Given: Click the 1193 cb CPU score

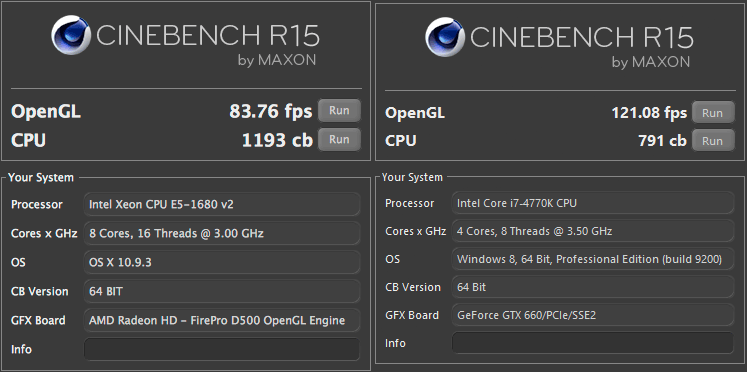Looking at the screenshot, I should 277,140.
